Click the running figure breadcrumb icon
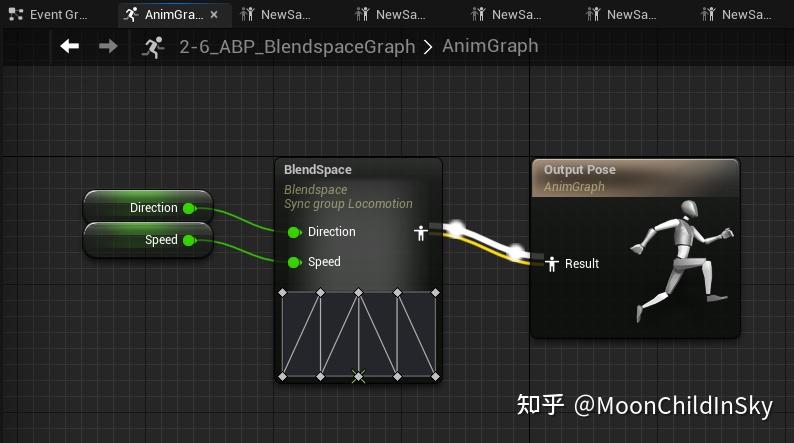The width and height of the screenshot is (794, 443). 152,47
